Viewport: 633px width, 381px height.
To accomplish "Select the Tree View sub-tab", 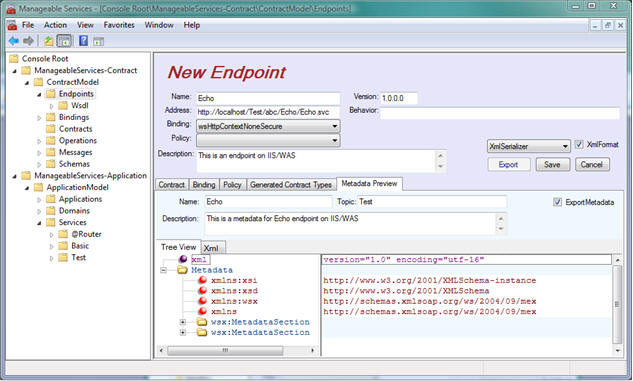I will click(x=178, y=247).
